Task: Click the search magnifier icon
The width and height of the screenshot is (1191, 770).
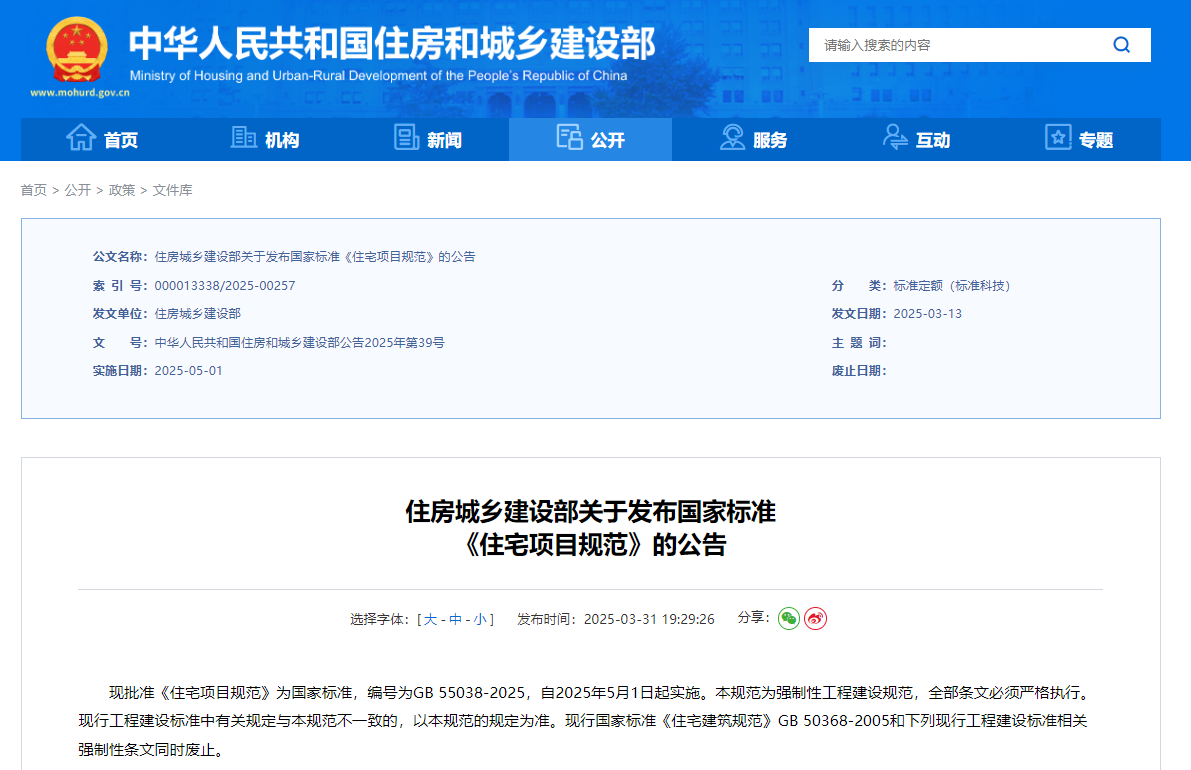Action: [1121, 45]
